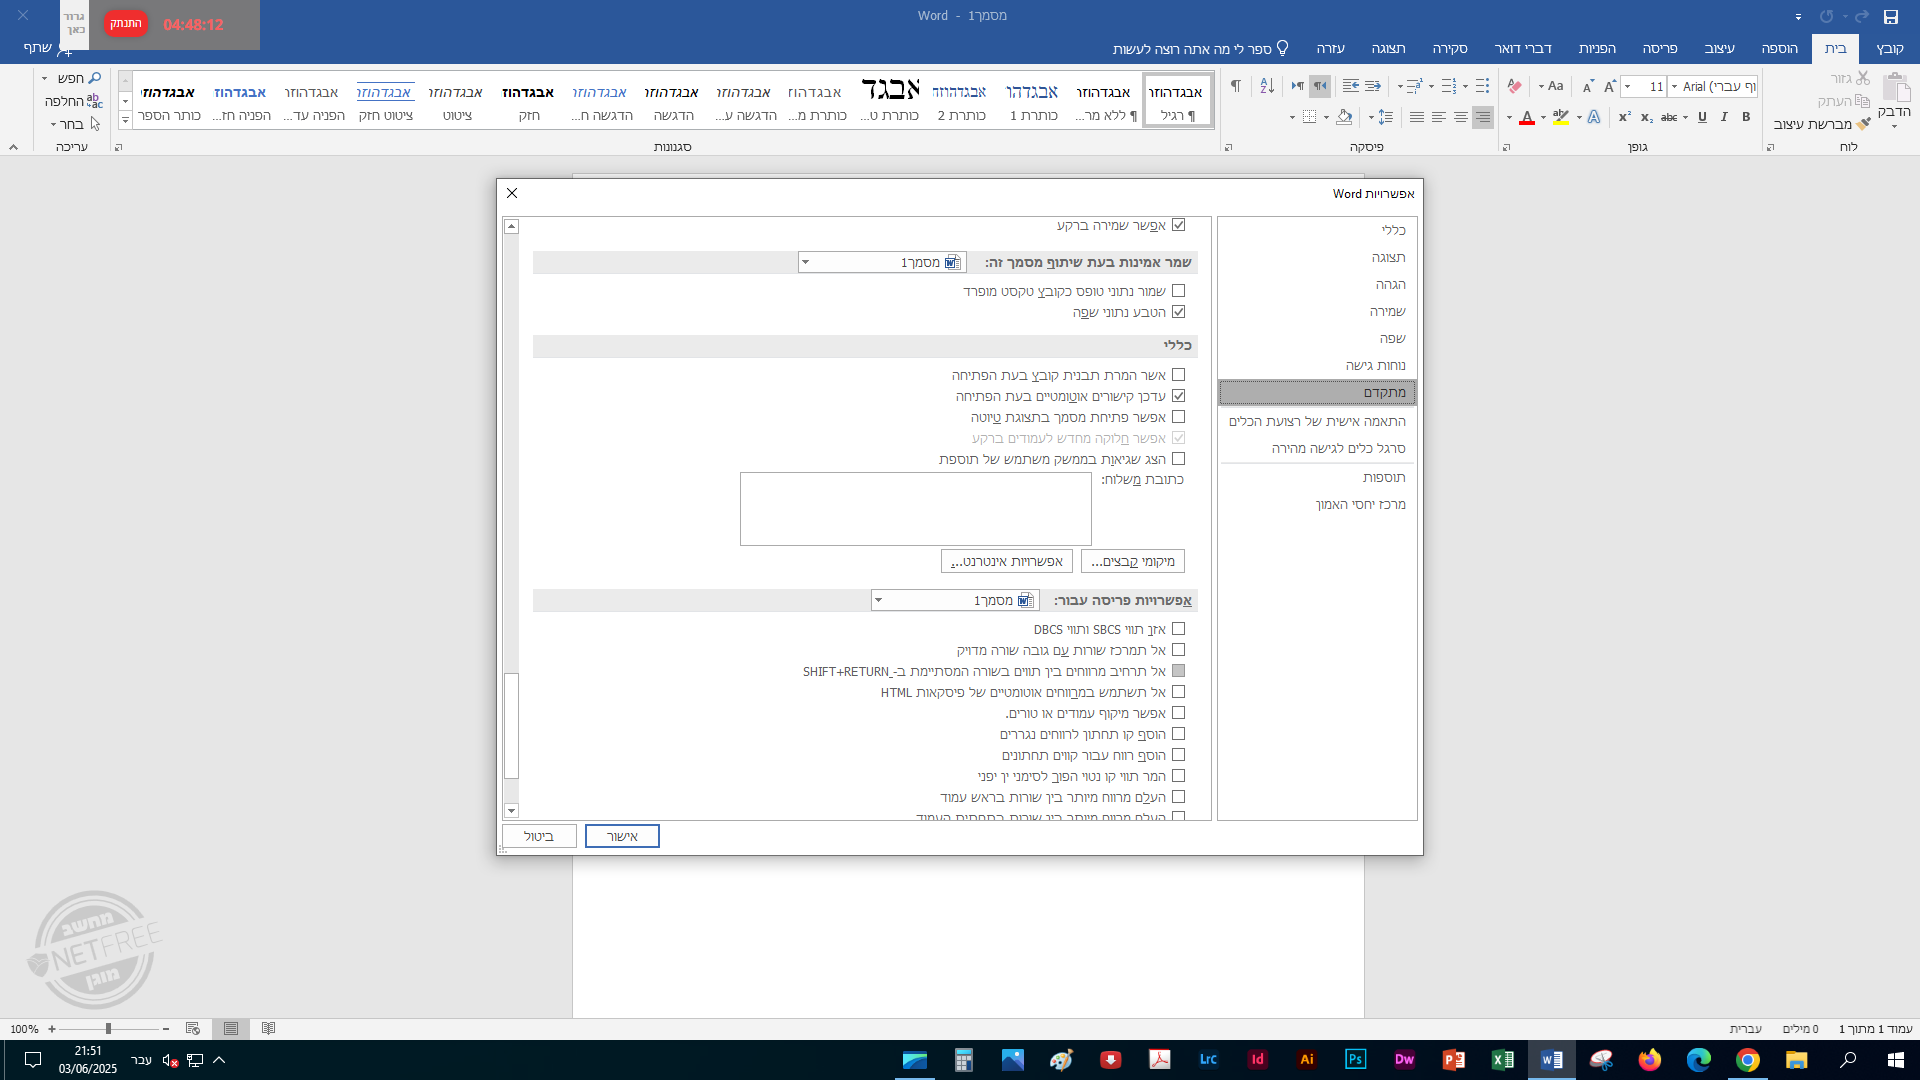This screenshot has width=1920, height=1080.
Task: Click the 'אפשרויות אינטרנט...' button
Action: click(1007, 561)
